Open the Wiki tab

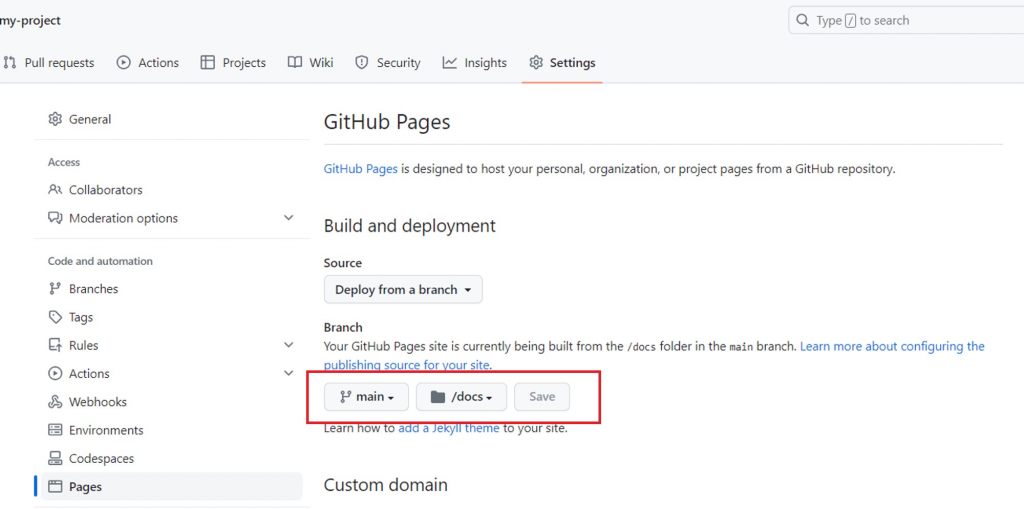[x=311, y=63]
